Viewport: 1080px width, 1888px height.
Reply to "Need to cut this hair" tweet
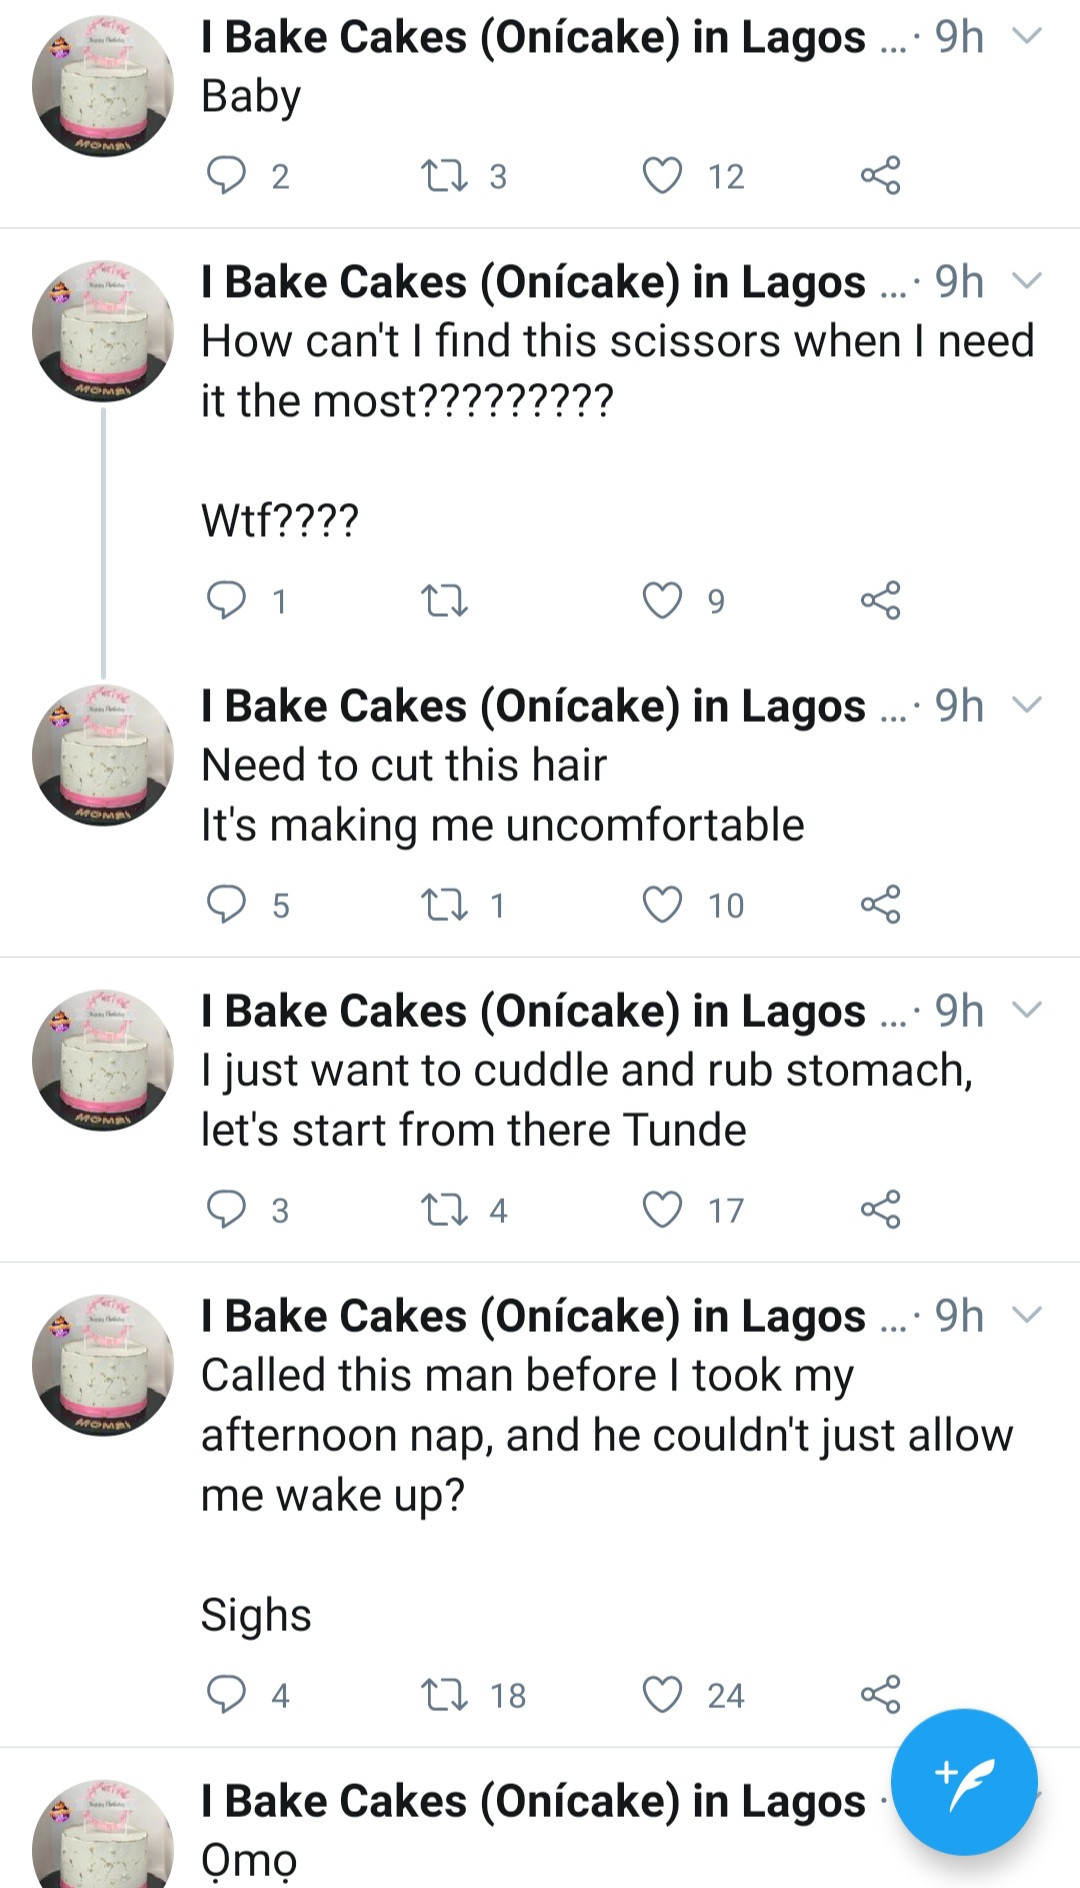(x=226, y=905)
